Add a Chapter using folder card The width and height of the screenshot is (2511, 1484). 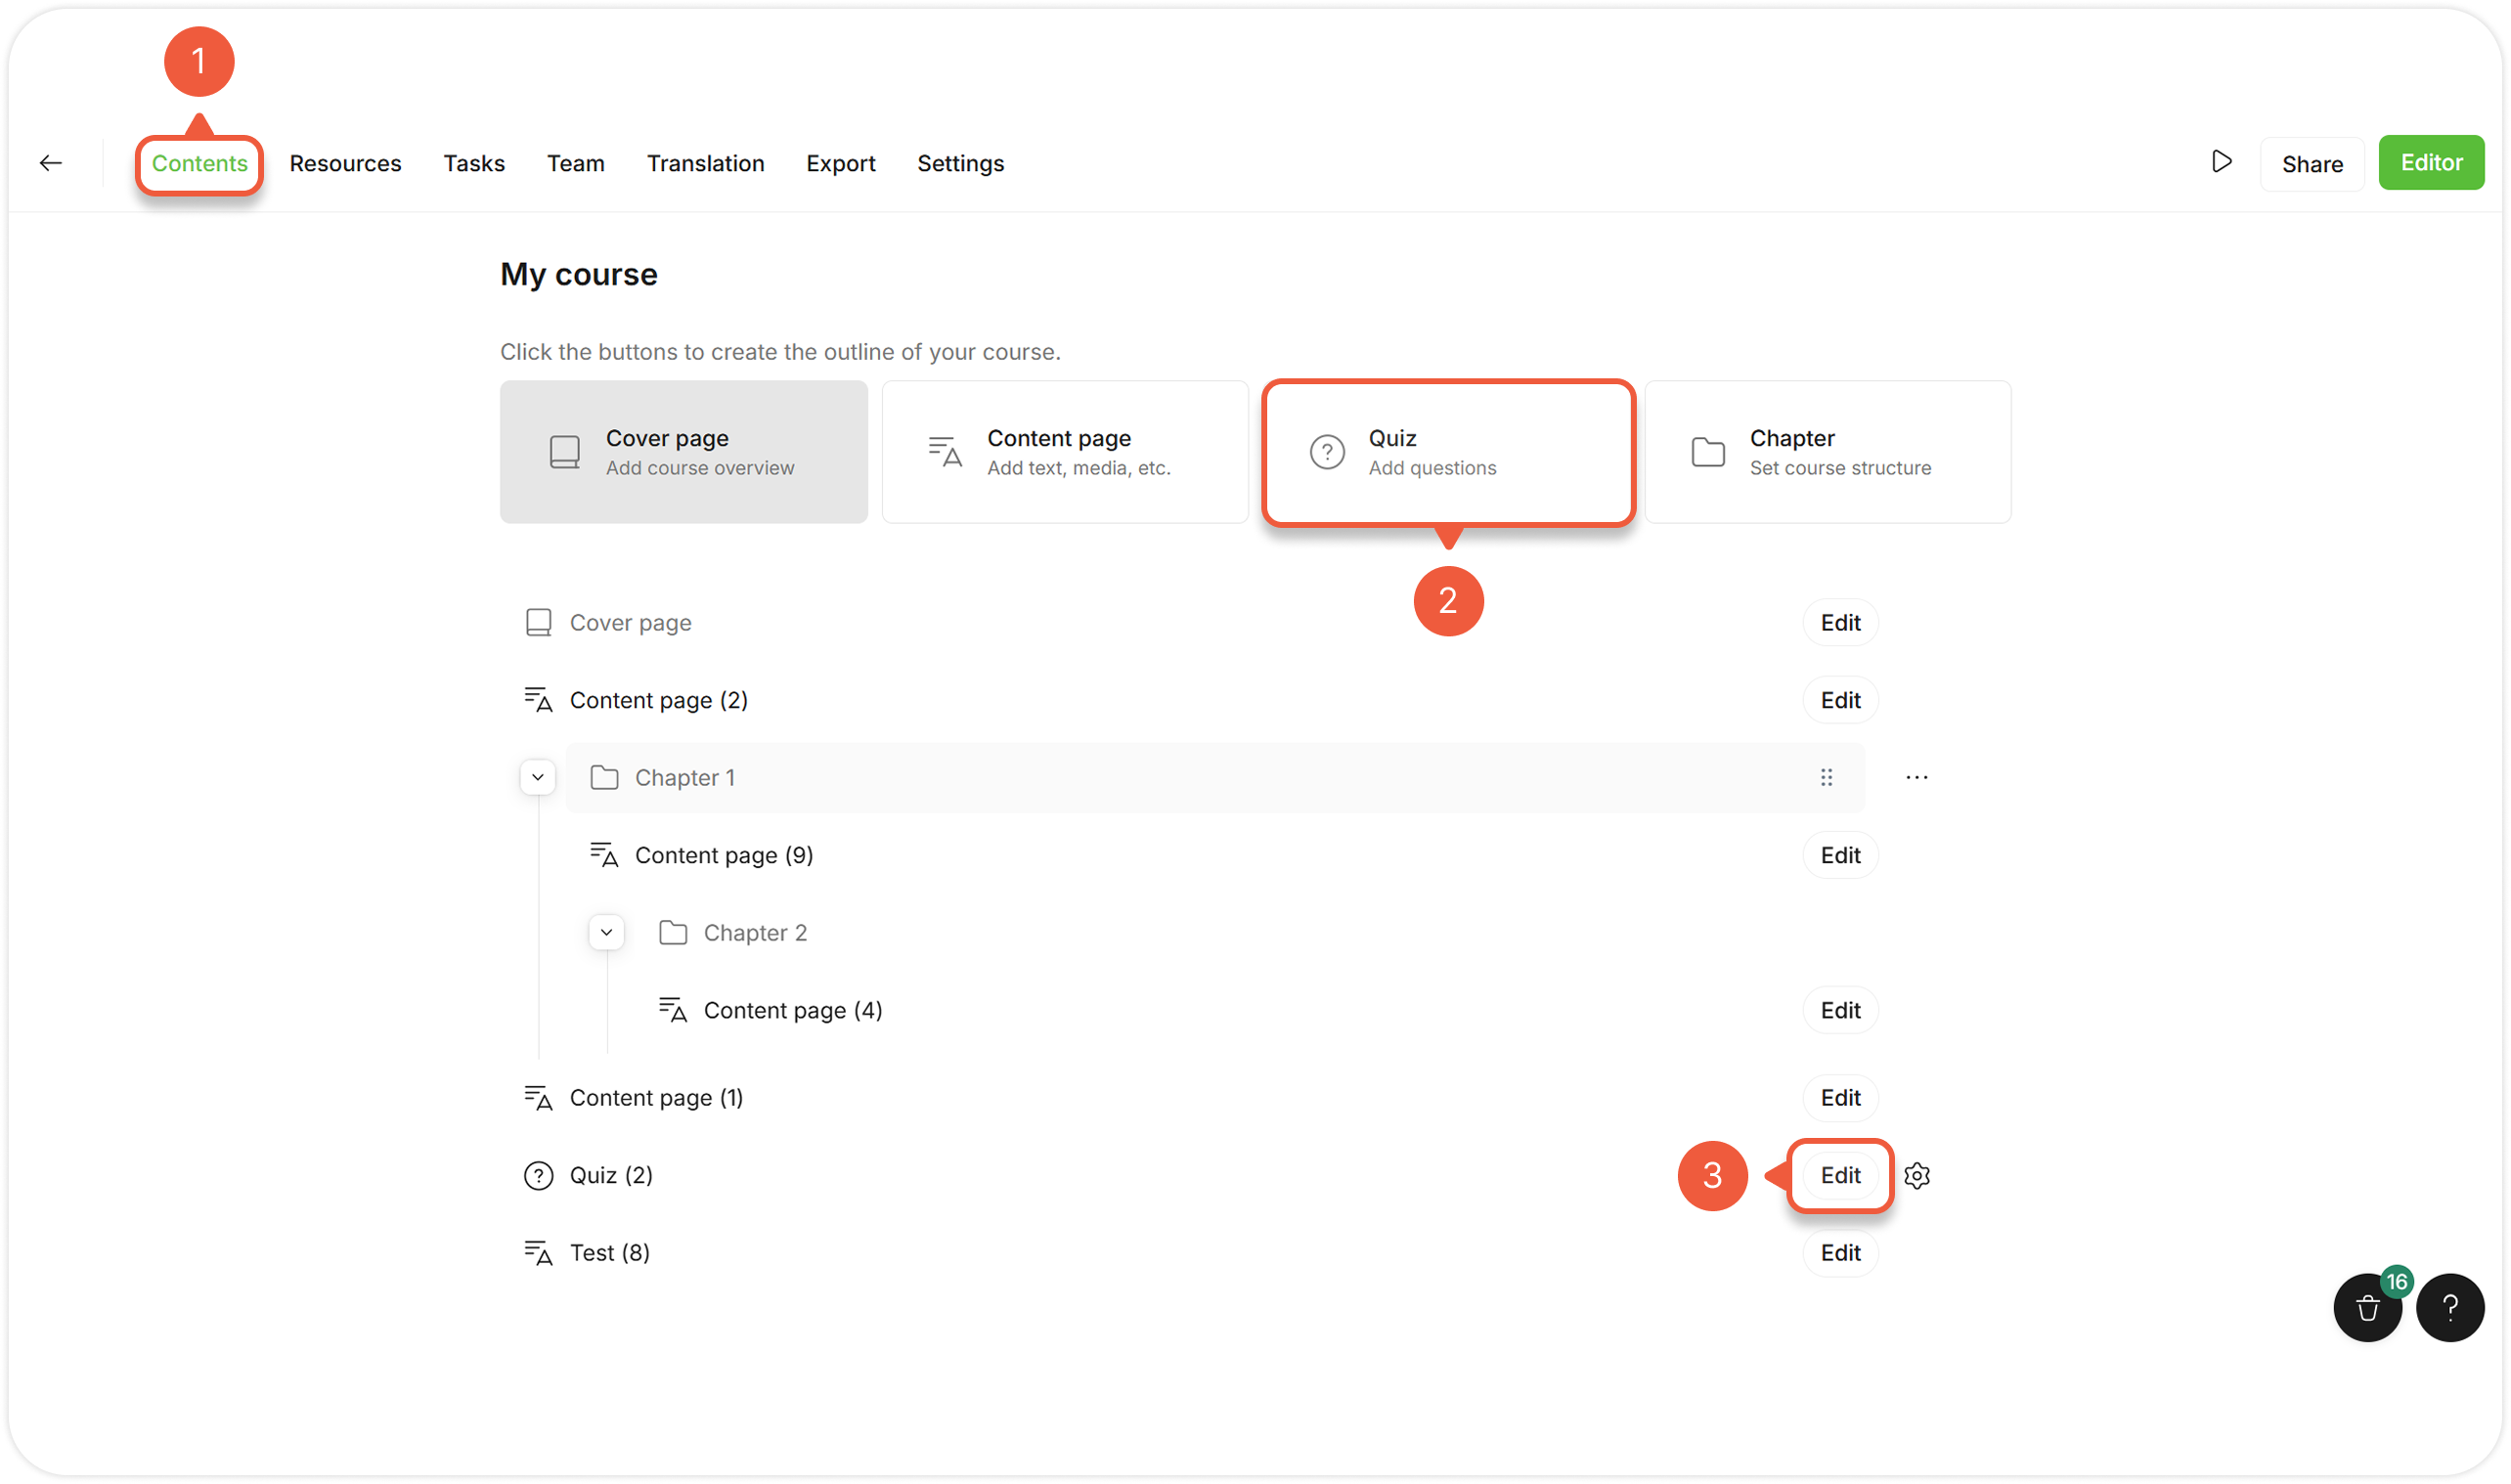pyautogui.click(x=1827, y=452)
